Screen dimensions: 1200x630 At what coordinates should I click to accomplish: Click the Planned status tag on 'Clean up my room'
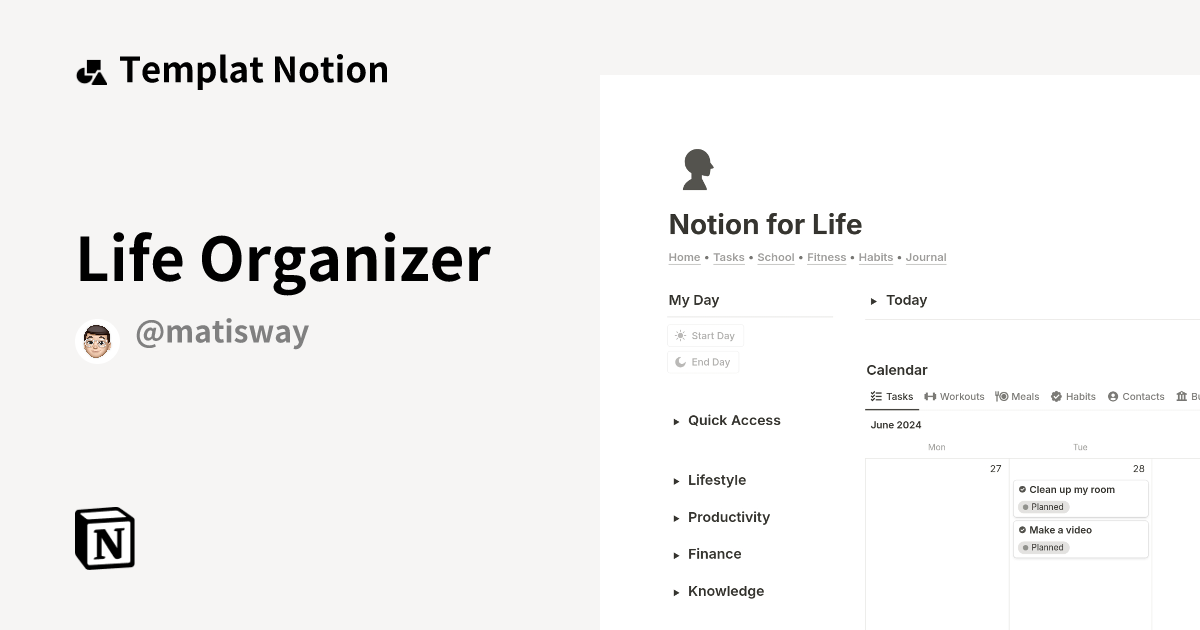pyautogui.click(x=1043, y=507)
